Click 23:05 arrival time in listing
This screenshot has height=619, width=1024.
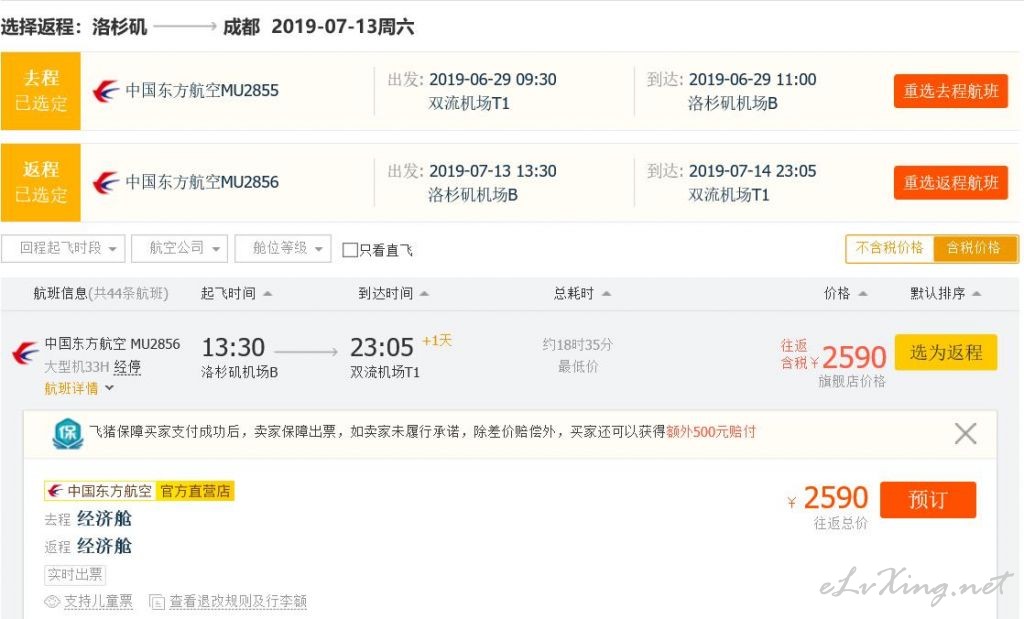[382, 347]
